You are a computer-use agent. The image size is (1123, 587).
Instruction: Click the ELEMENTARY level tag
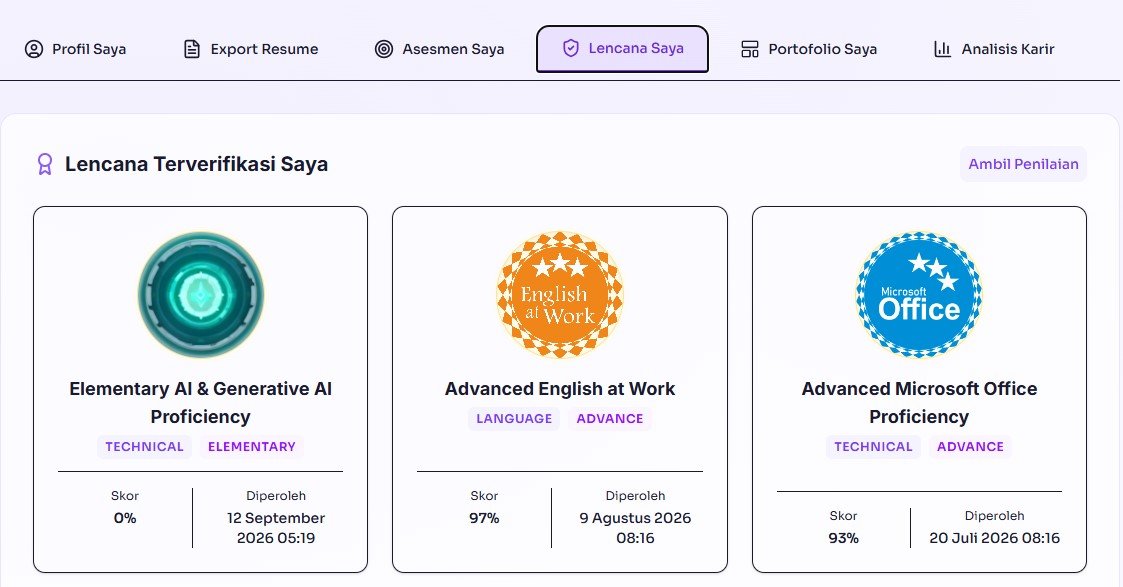(x=251, y=447)
